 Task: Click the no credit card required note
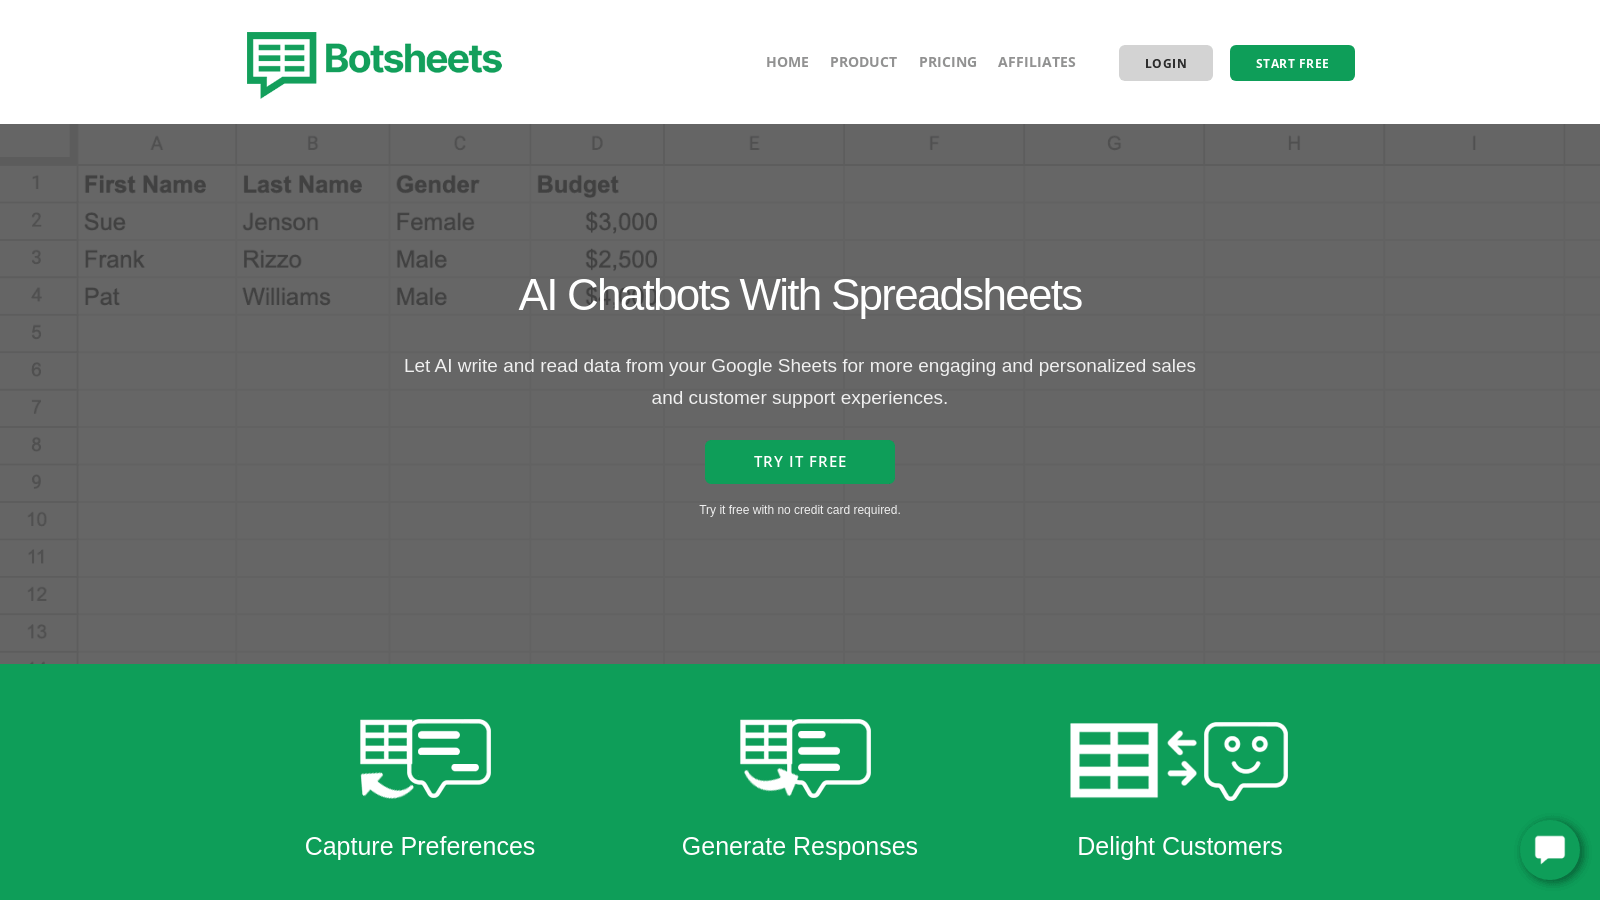(x=800, y=510)
